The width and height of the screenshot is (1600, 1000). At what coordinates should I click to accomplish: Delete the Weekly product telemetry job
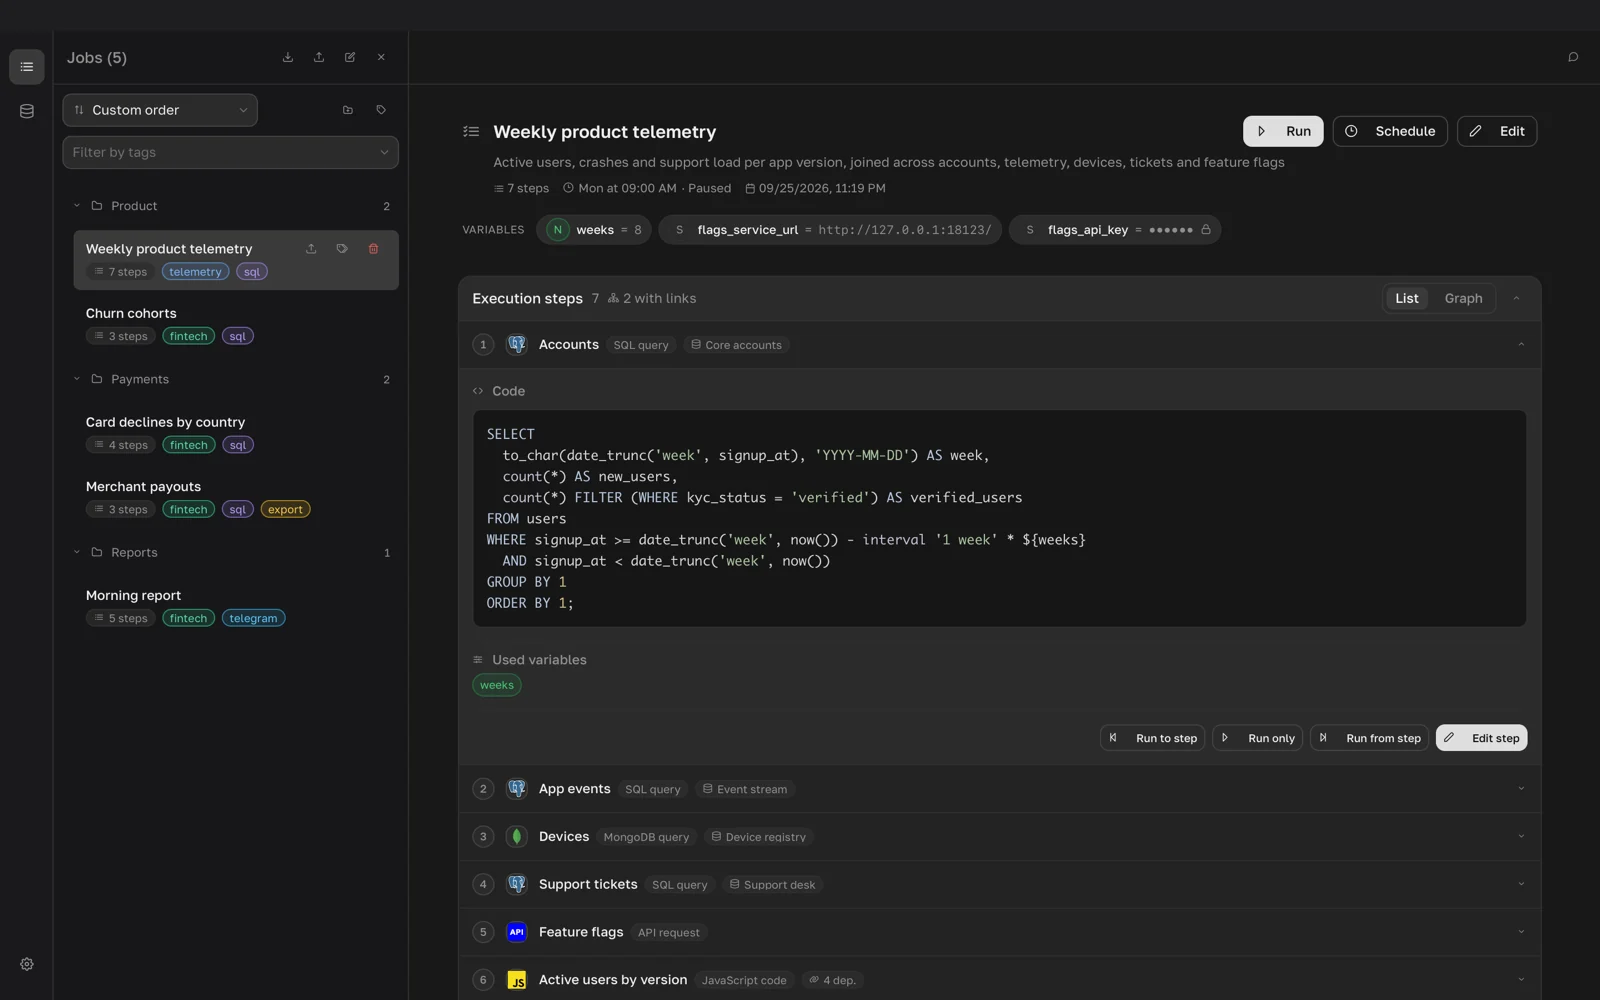click(373, 249)
